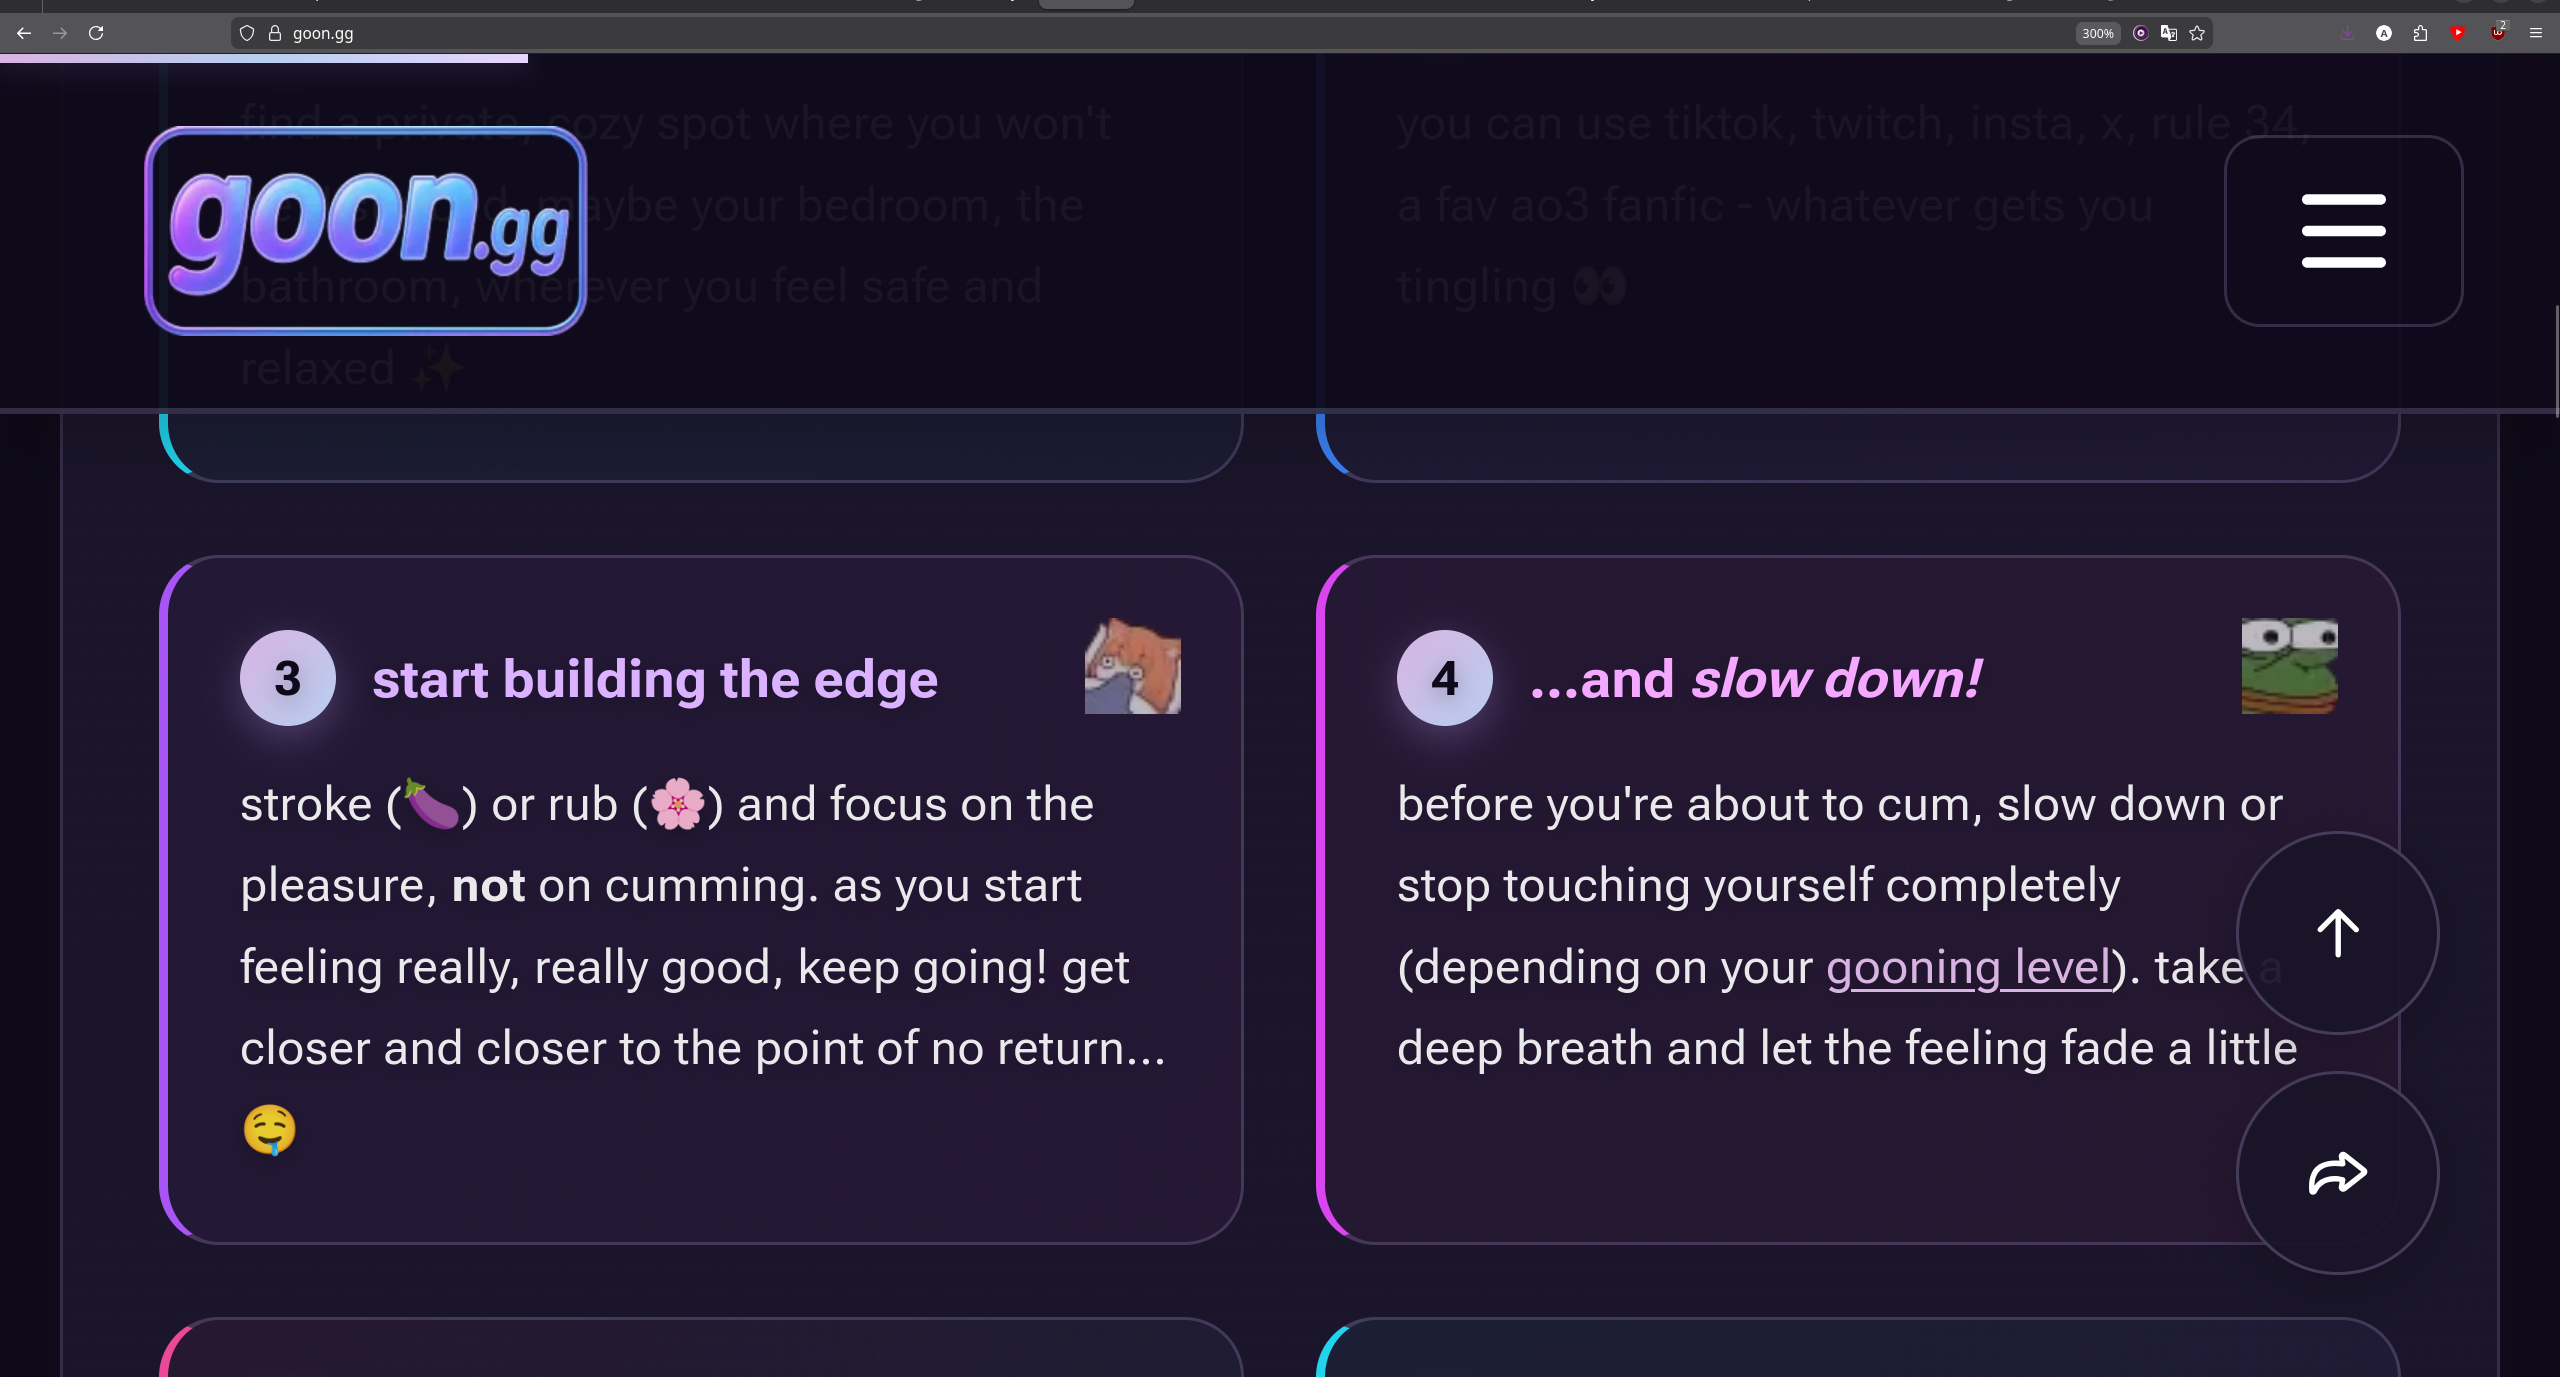Show site security info via padlock
This screenshot has width=2560, height=1377.
[275, 33]
